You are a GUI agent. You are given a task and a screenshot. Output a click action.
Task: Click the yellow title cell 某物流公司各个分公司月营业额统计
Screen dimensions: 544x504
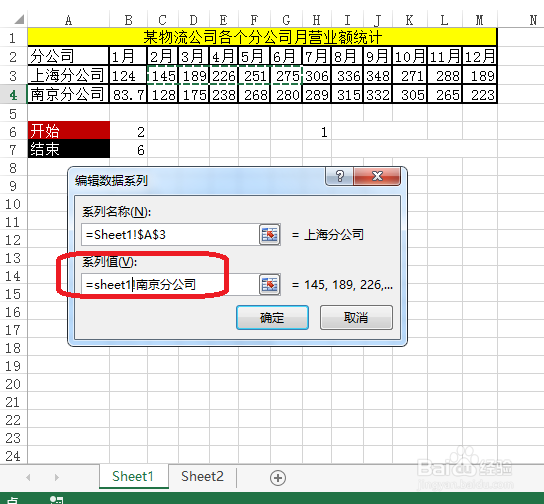point(262,37)
